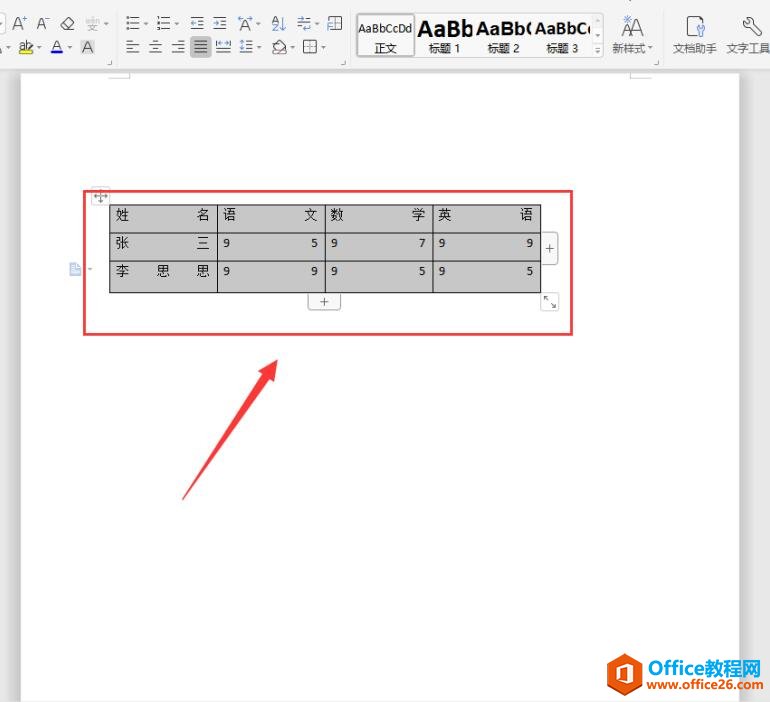Add a row with bottom plus button
The height and width of the screenshot is (702, 770).
[x=324, y=301]
